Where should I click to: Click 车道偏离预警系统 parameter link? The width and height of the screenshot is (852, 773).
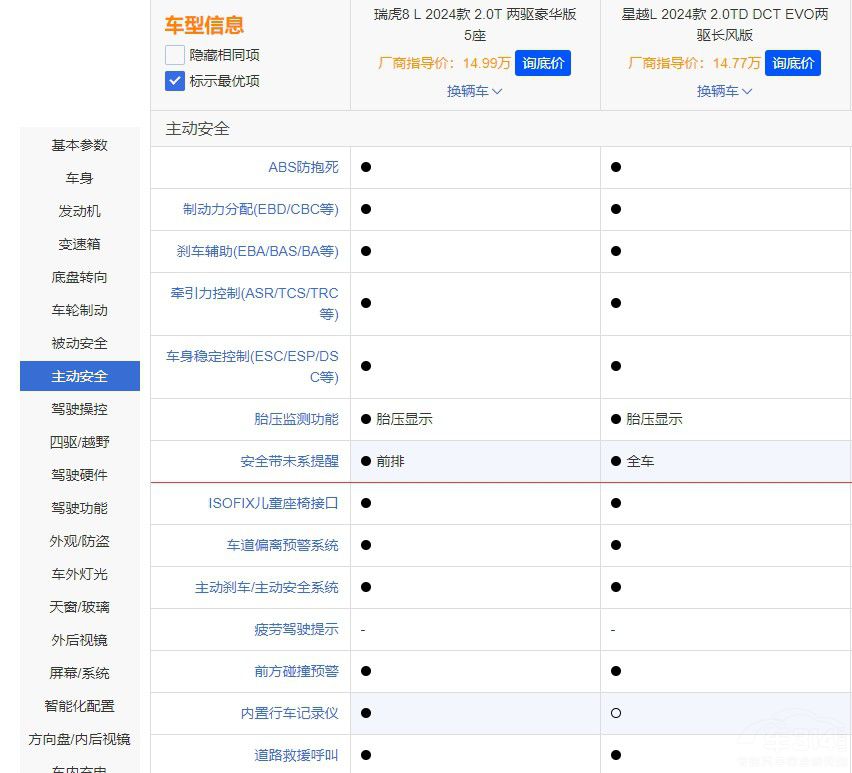(282, 545)
